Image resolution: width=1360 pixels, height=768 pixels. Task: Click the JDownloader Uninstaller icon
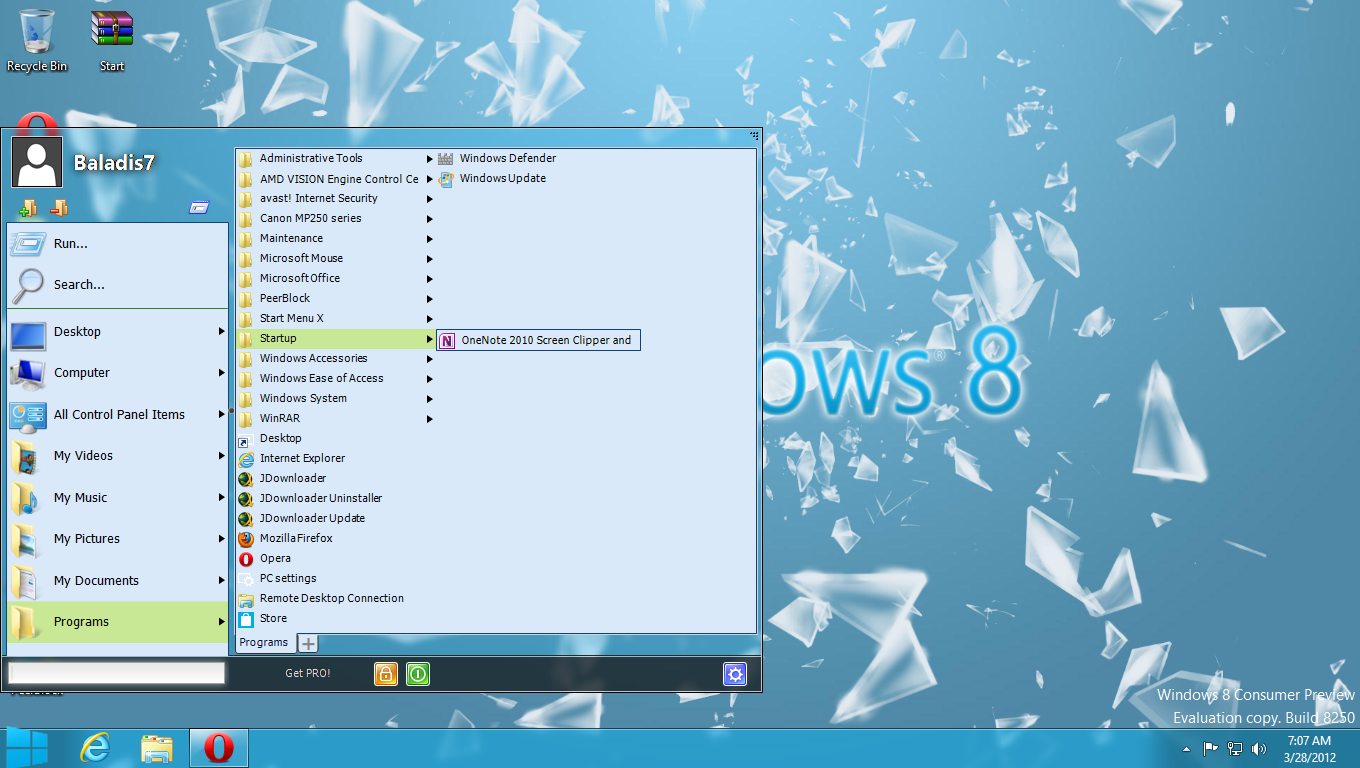click(245, 499)
